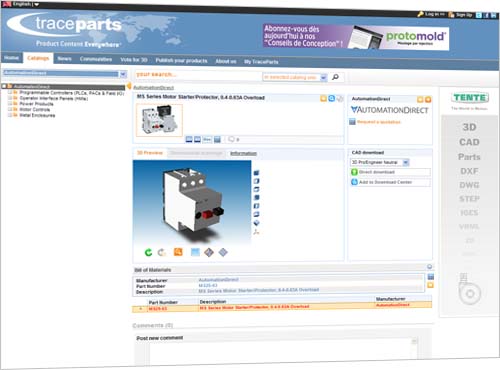Image resolution: width=500 pixels, height=370 pixels.
Task: Click the sixth view-cube icon beside 3D preview
Action: (256, 214)
